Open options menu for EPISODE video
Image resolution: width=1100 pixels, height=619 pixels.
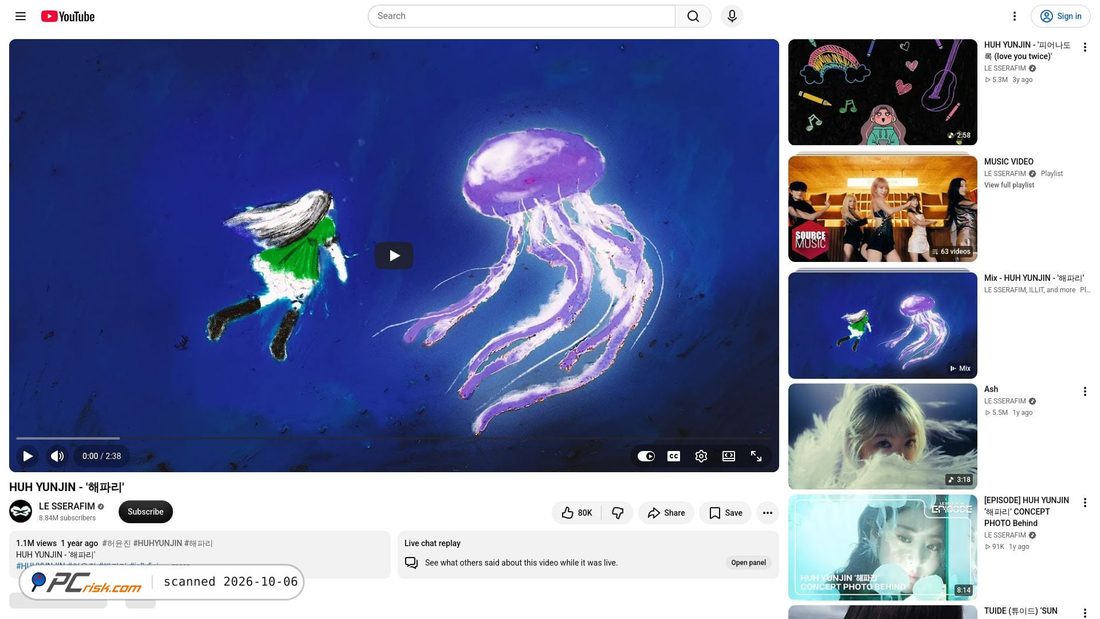point(1085,502)
